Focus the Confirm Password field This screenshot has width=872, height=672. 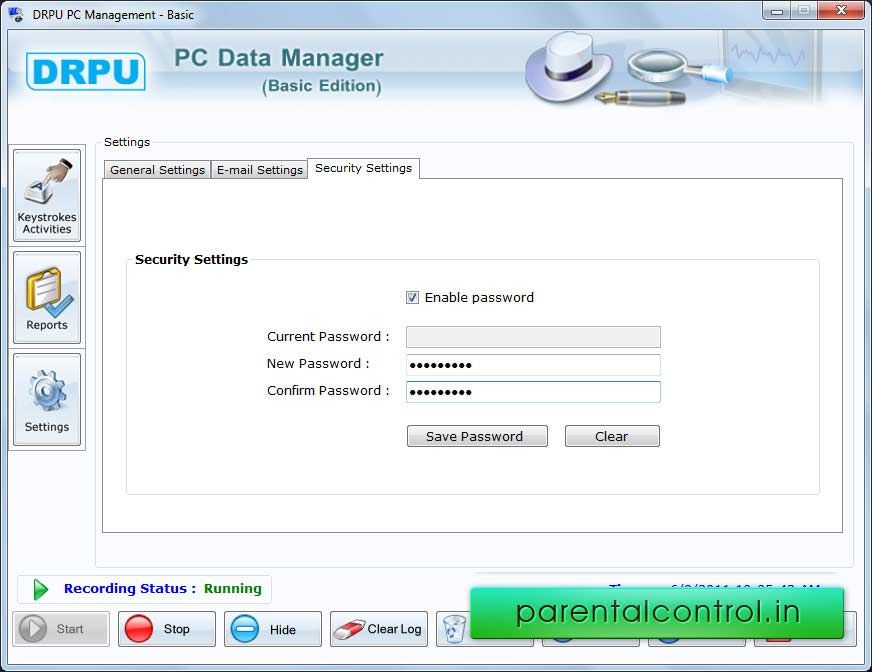[x=533, y=392]
